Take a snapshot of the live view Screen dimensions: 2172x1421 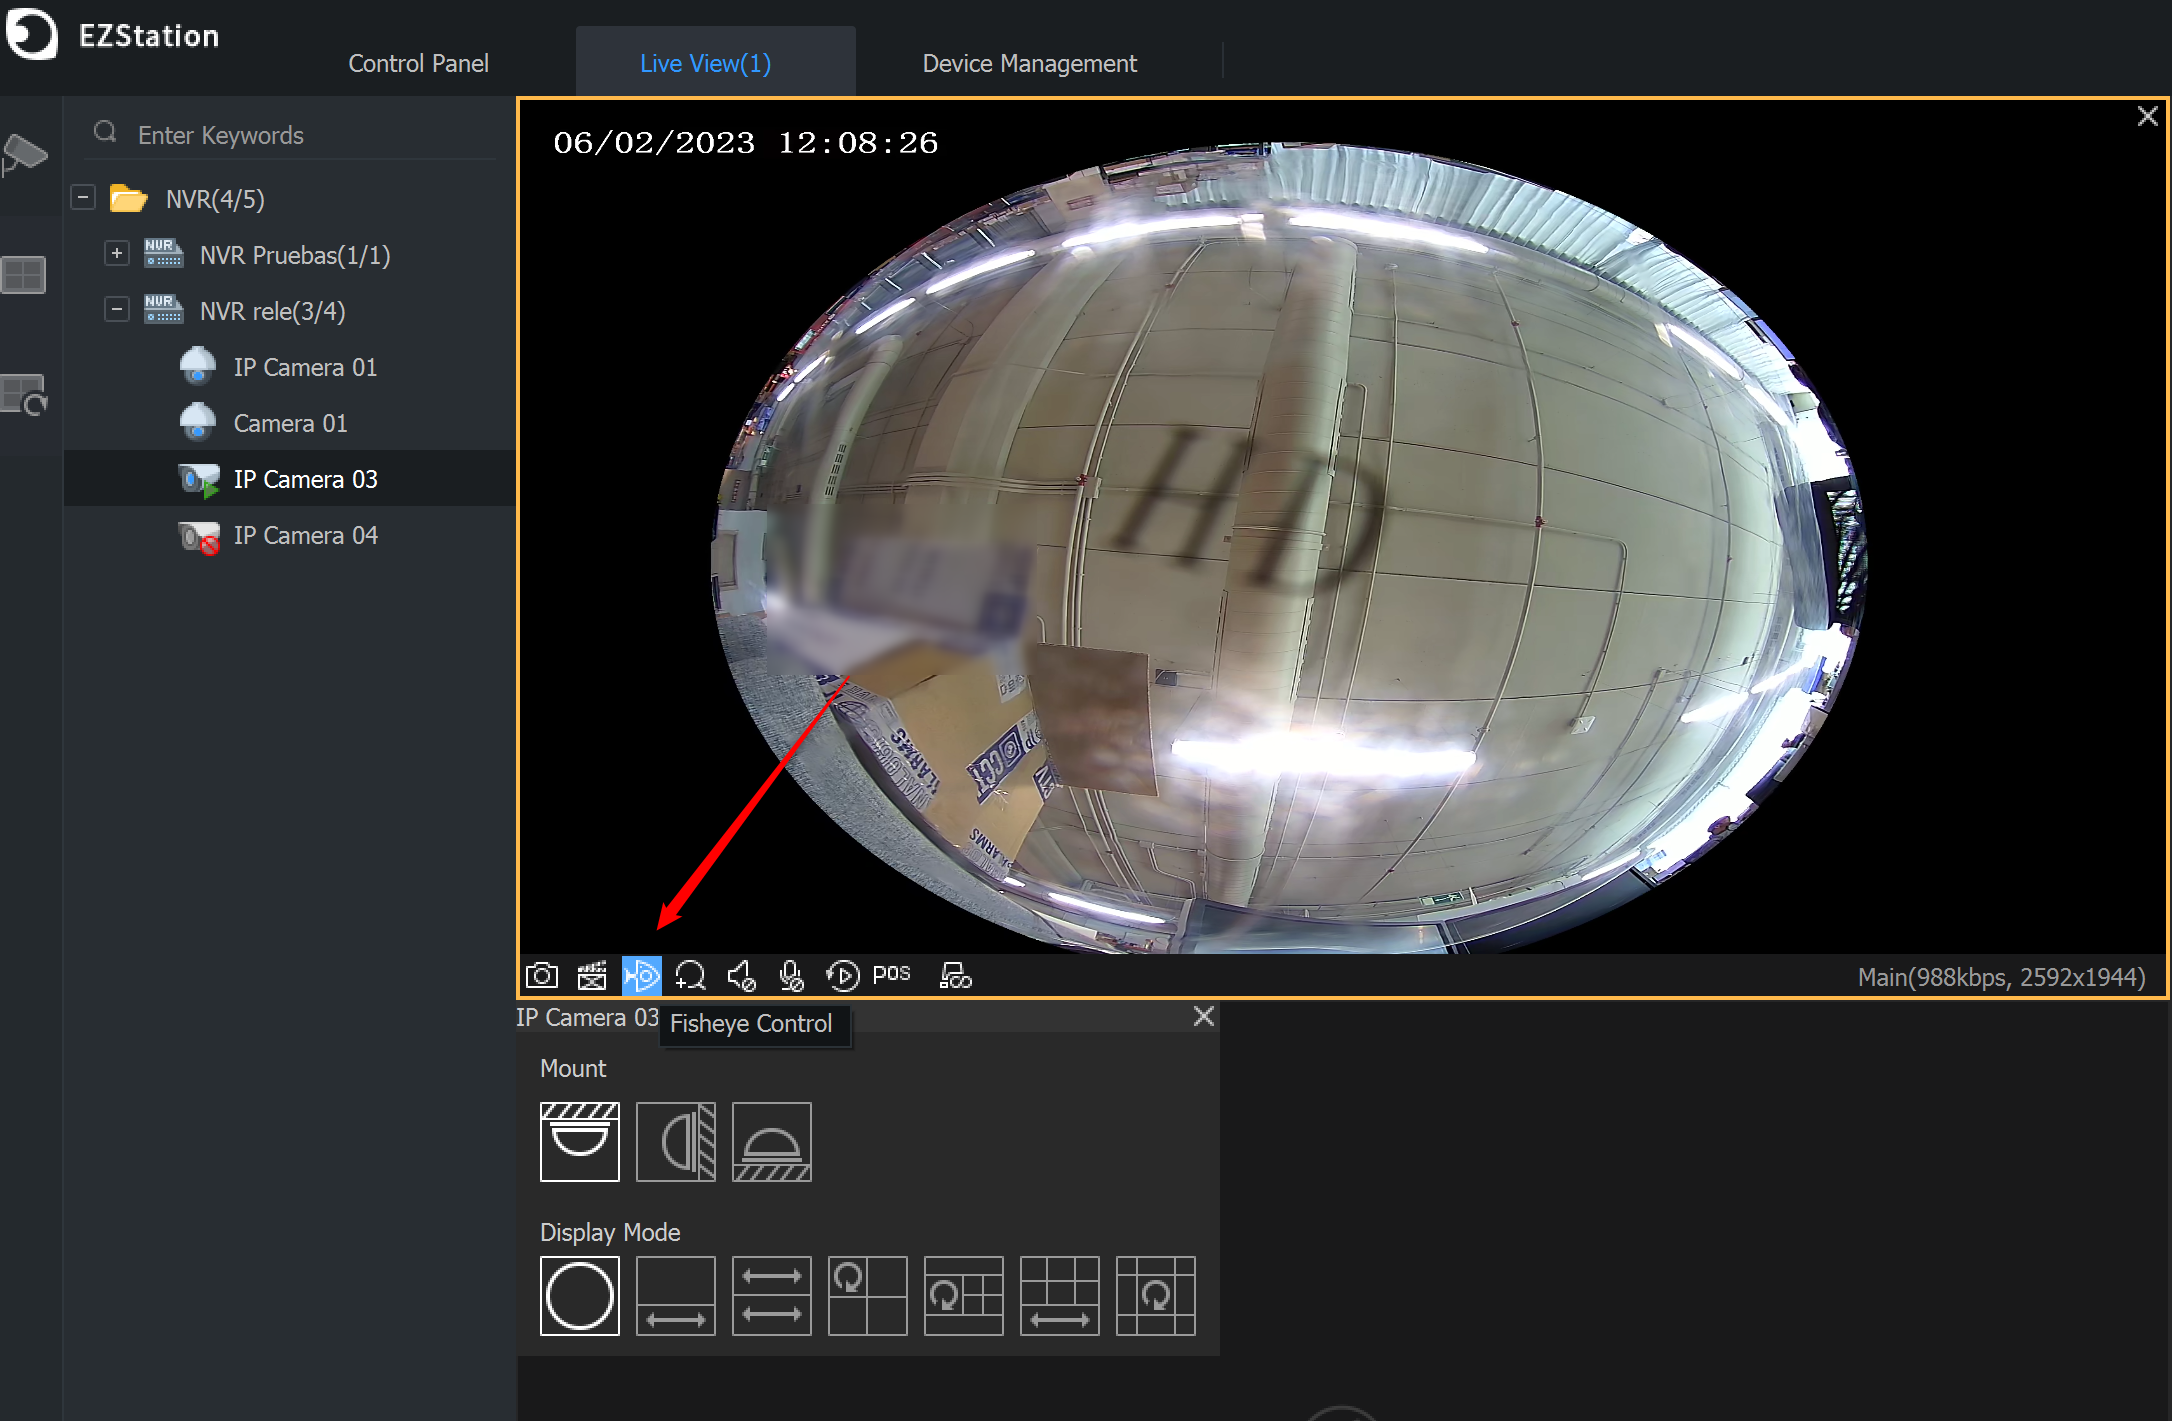pos(541,975)
